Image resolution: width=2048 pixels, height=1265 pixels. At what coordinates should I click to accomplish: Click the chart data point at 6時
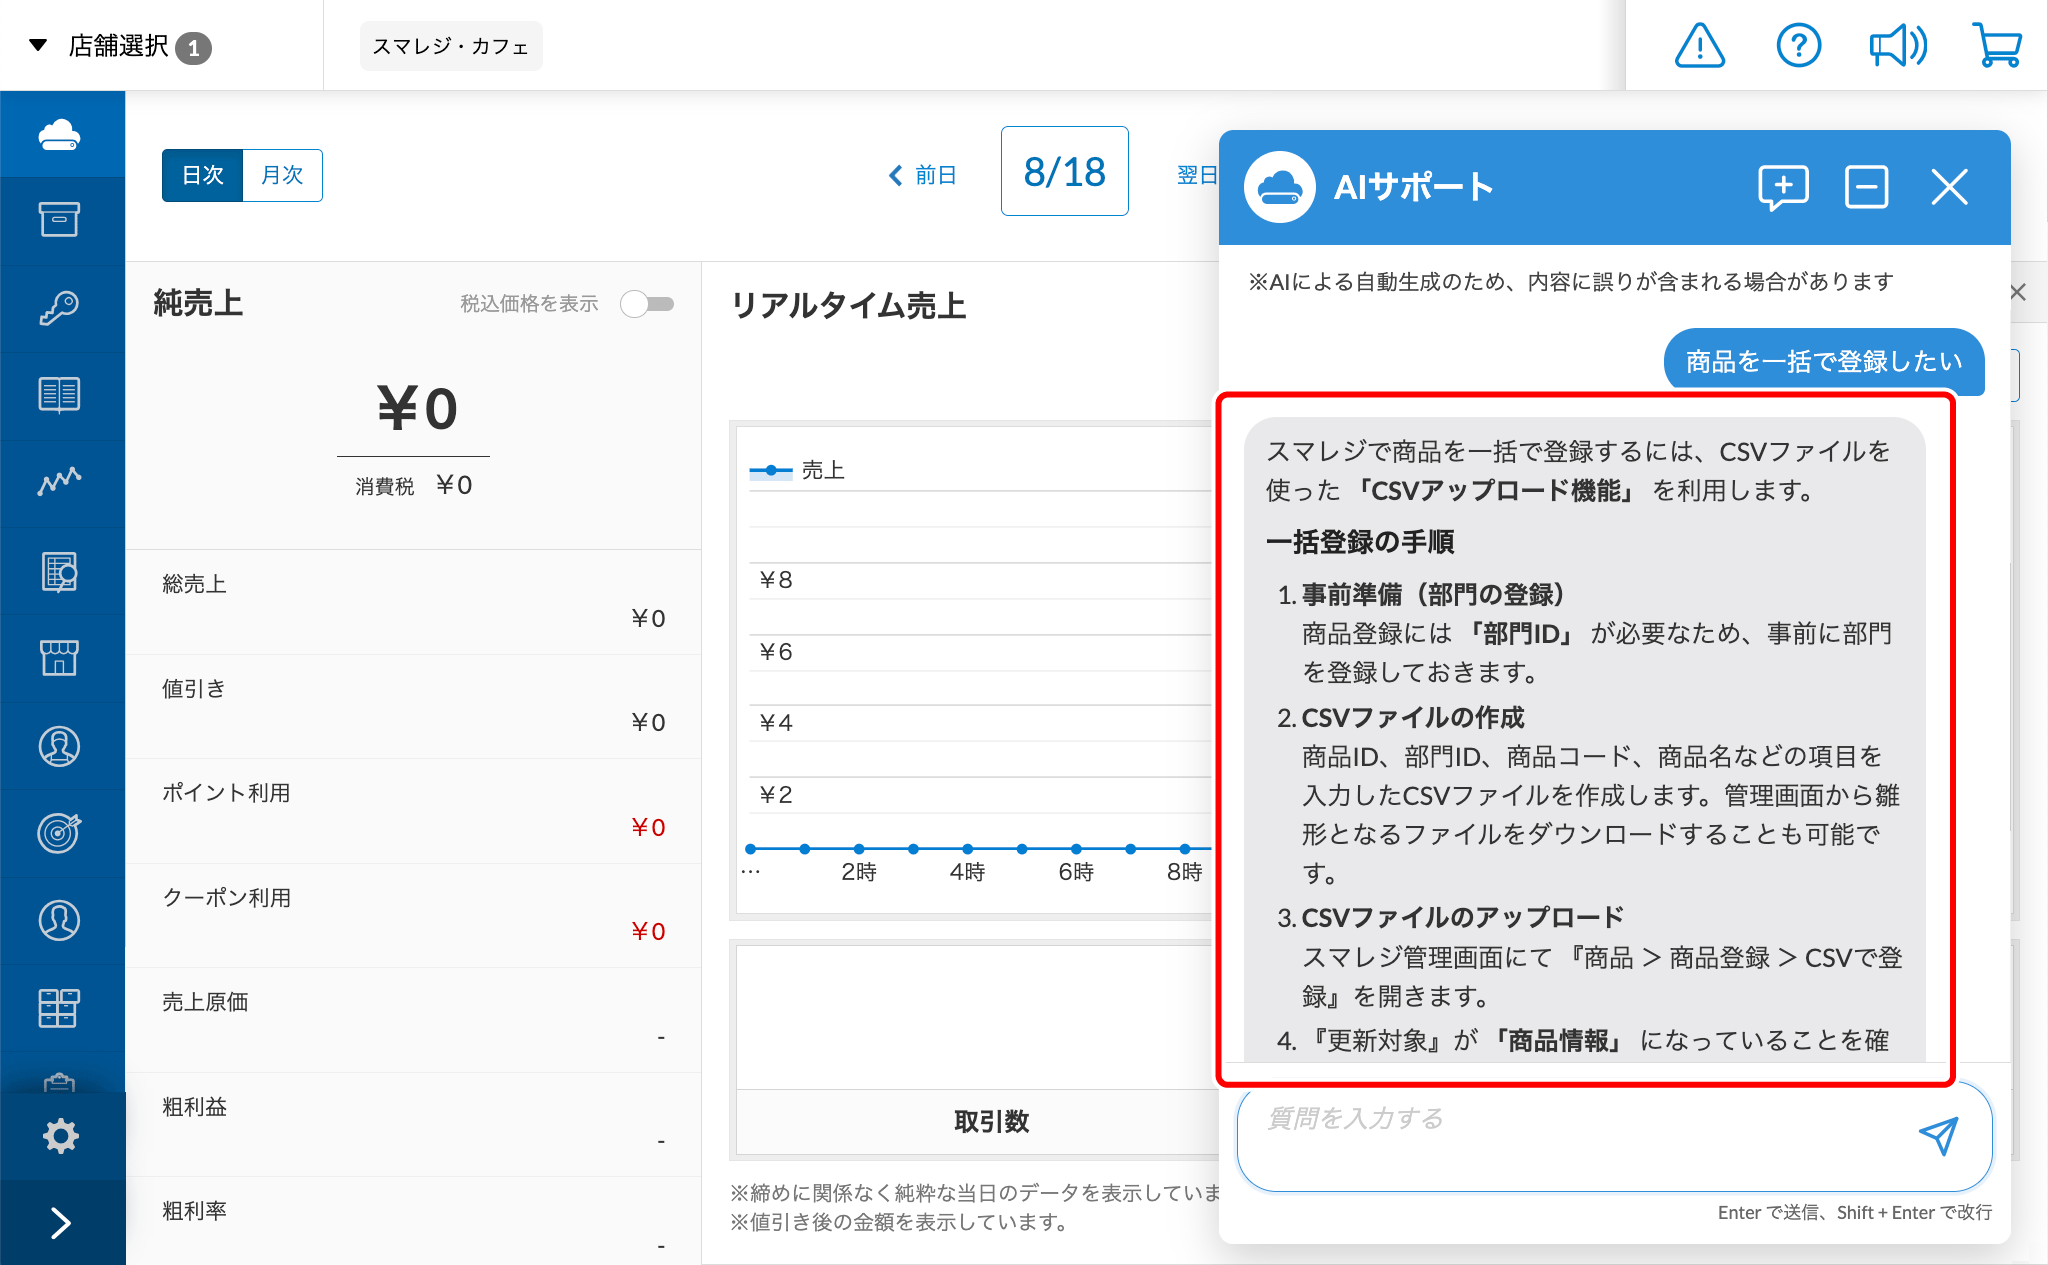(x=1076, y=849)
